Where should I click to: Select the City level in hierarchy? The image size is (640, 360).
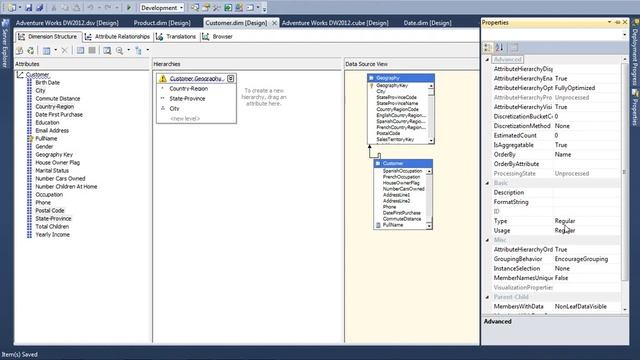(174, 109)
